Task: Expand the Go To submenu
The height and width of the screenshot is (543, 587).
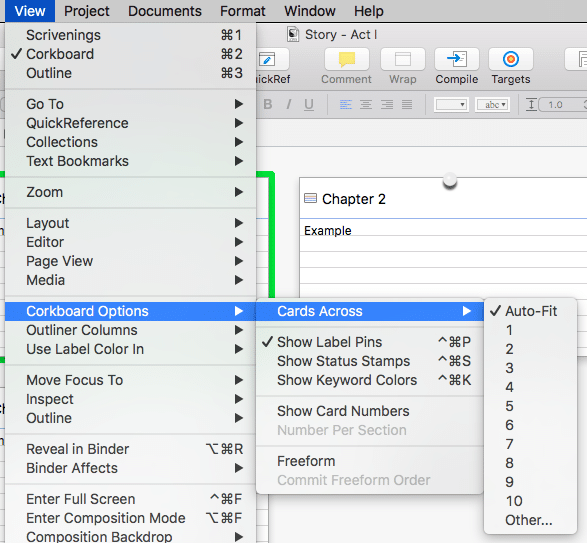Action: [130, 104]
